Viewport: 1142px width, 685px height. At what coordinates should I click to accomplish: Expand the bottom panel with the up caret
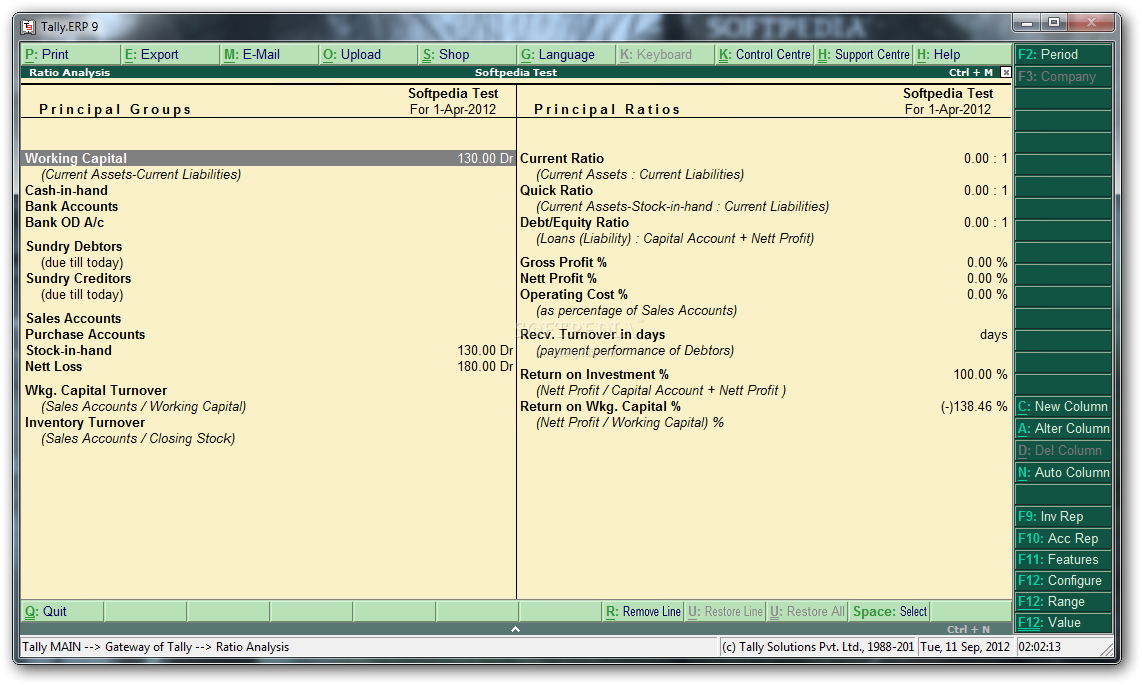coord(516,629)
